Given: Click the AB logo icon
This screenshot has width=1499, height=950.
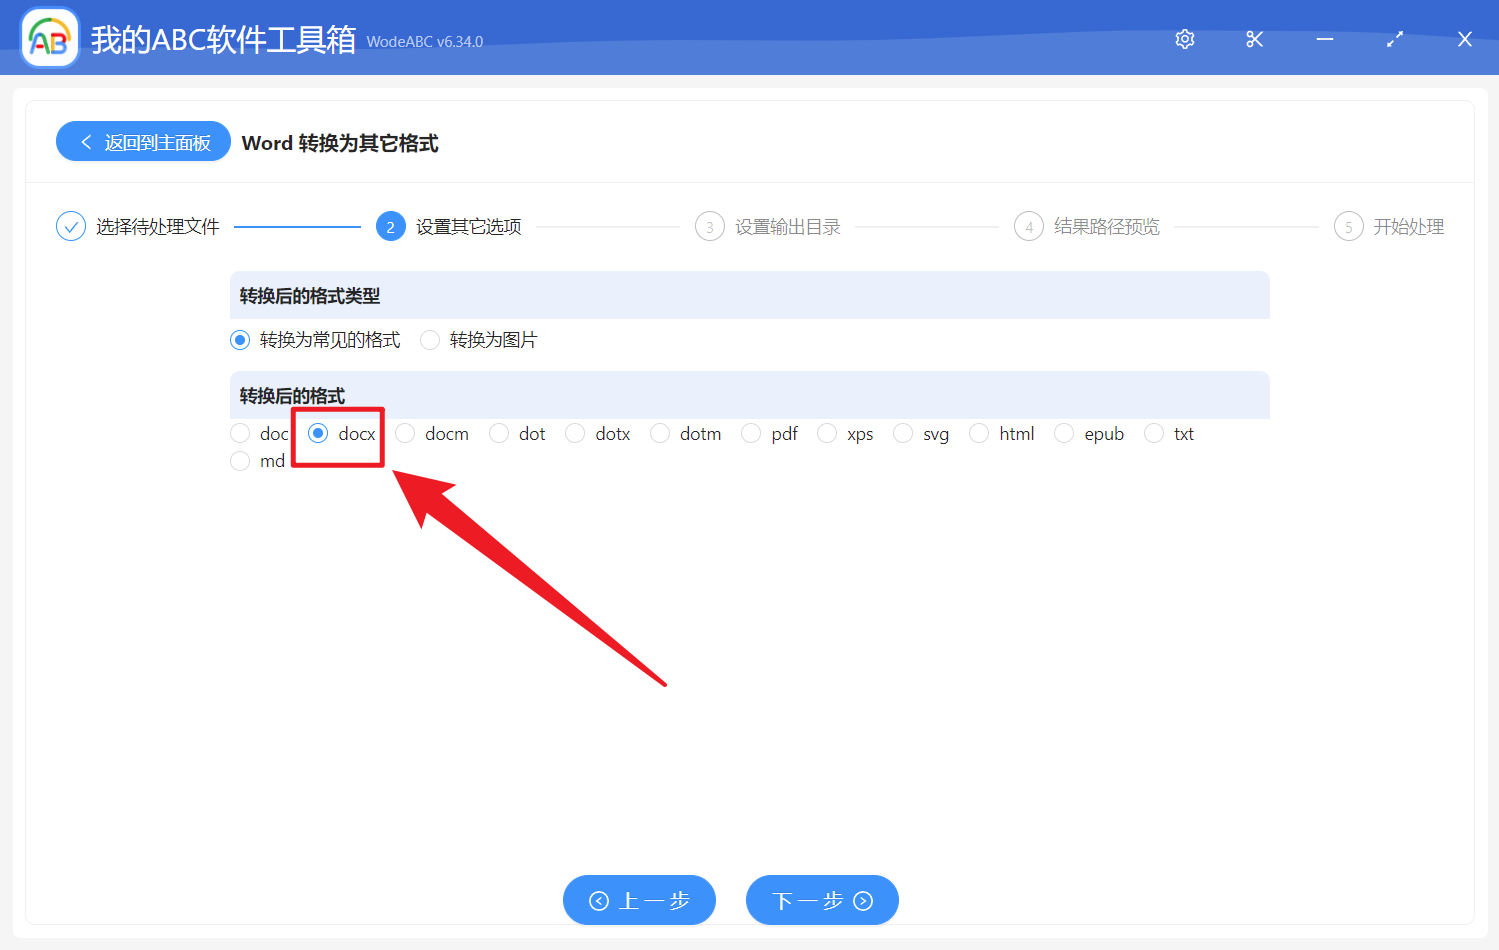Looking at the screenshot, I should 49,38.
